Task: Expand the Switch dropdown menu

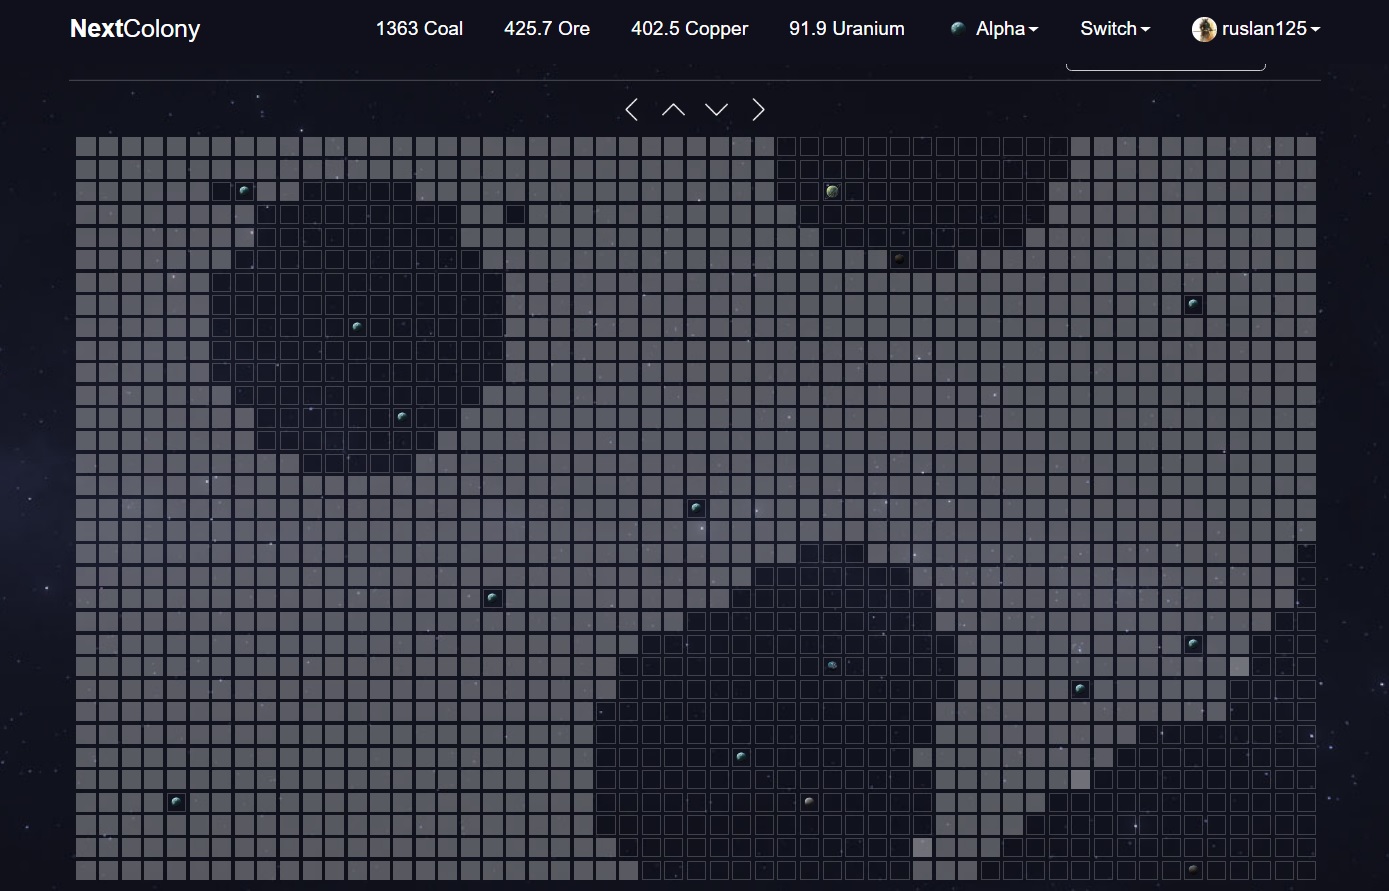Action: pyautogui.click(x=1114, y=29)
